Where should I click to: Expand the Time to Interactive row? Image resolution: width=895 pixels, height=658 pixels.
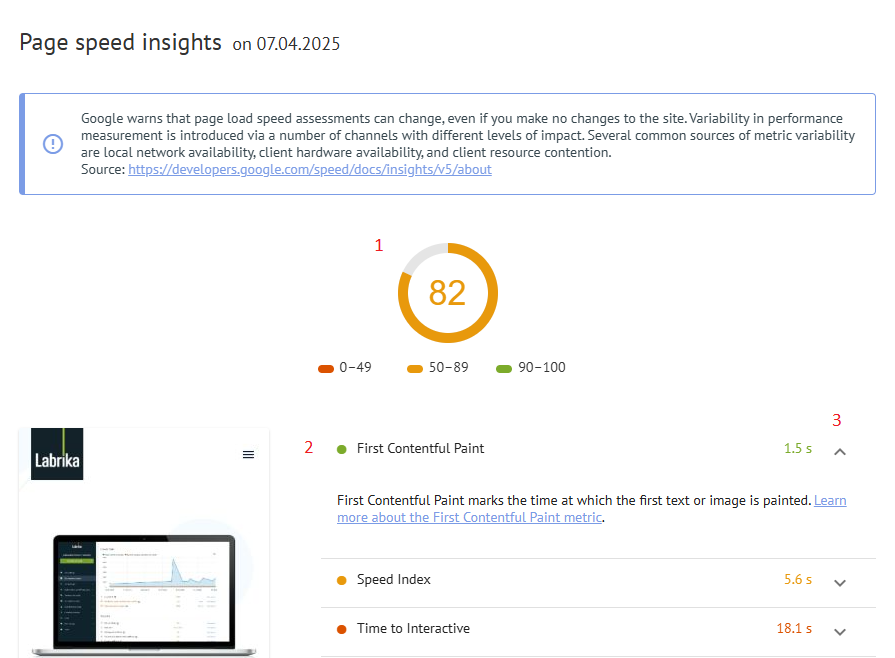pos(840,631)
